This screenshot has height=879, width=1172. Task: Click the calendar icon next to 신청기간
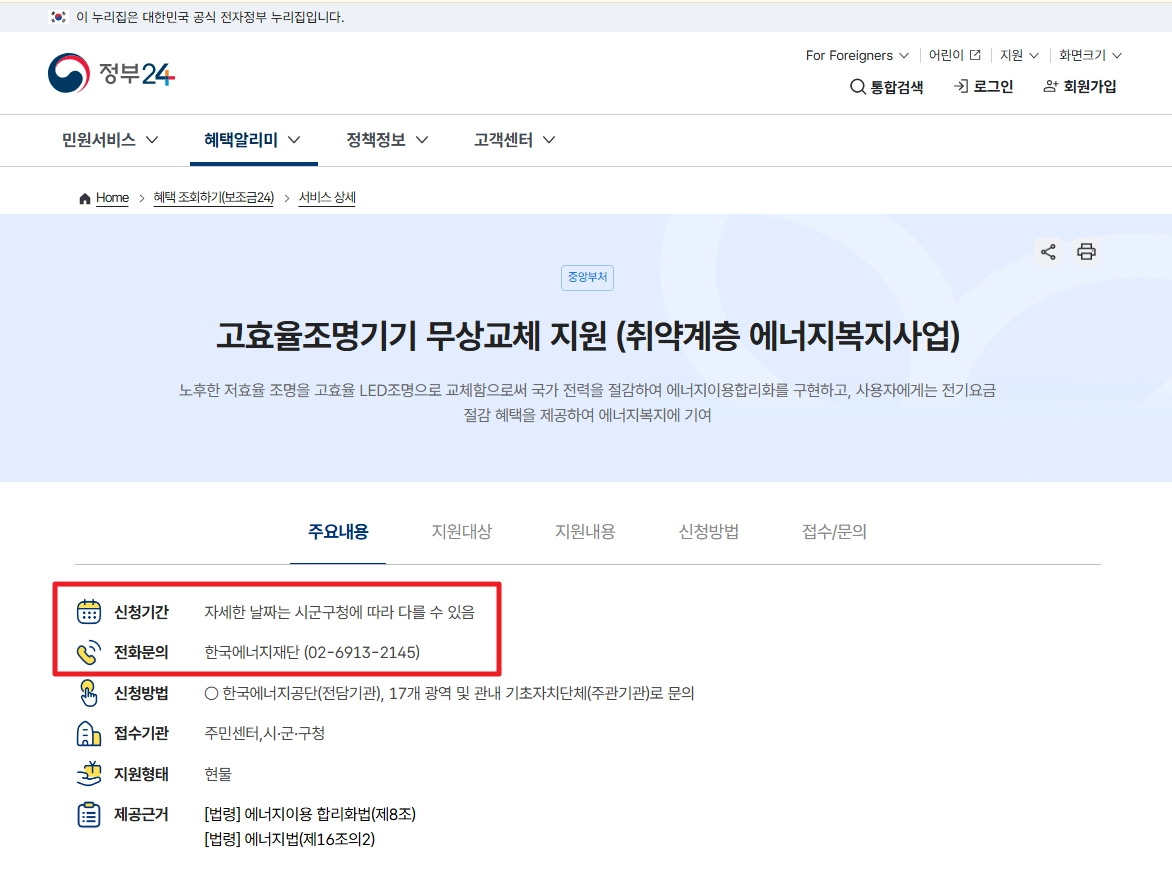(89, 611)
